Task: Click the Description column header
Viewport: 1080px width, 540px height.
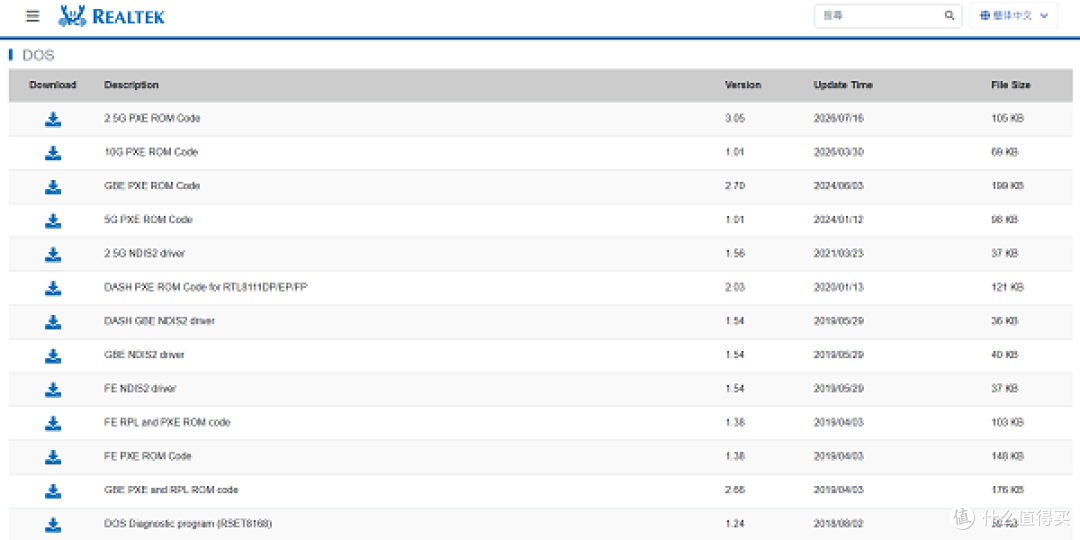Action: click(x=132, y=85)
